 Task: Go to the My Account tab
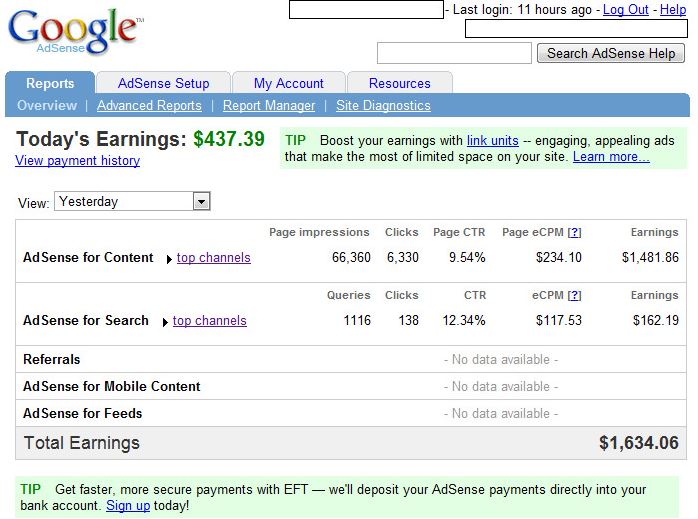pyautogui.click(x=288, y=83)
